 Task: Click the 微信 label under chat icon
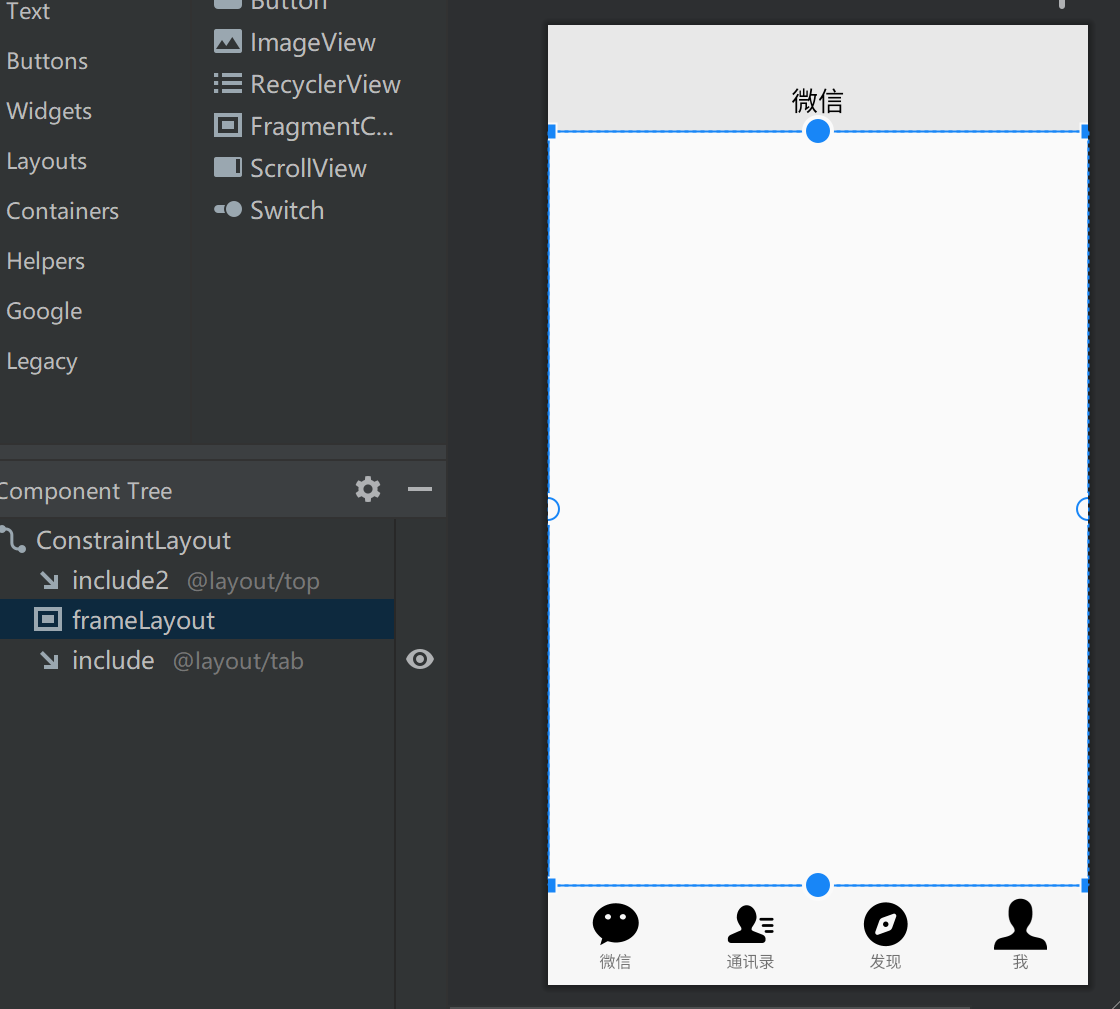point(616,962)
